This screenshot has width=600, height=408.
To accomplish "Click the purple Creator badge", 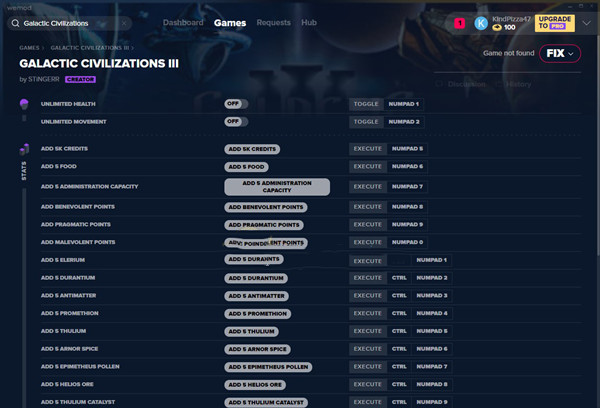I will (x=80, y=79).
